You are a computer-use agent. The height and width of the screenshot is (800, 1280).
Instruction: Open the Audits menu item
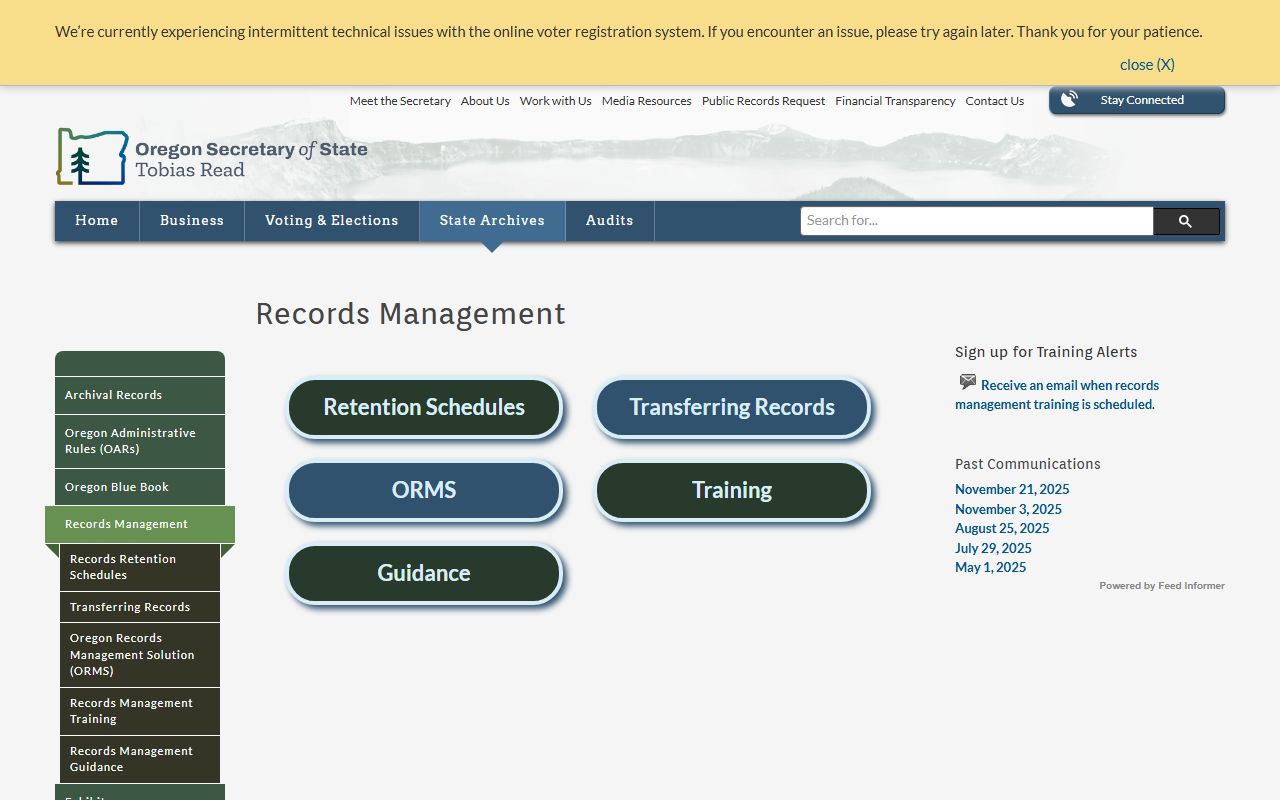[610, 221]
